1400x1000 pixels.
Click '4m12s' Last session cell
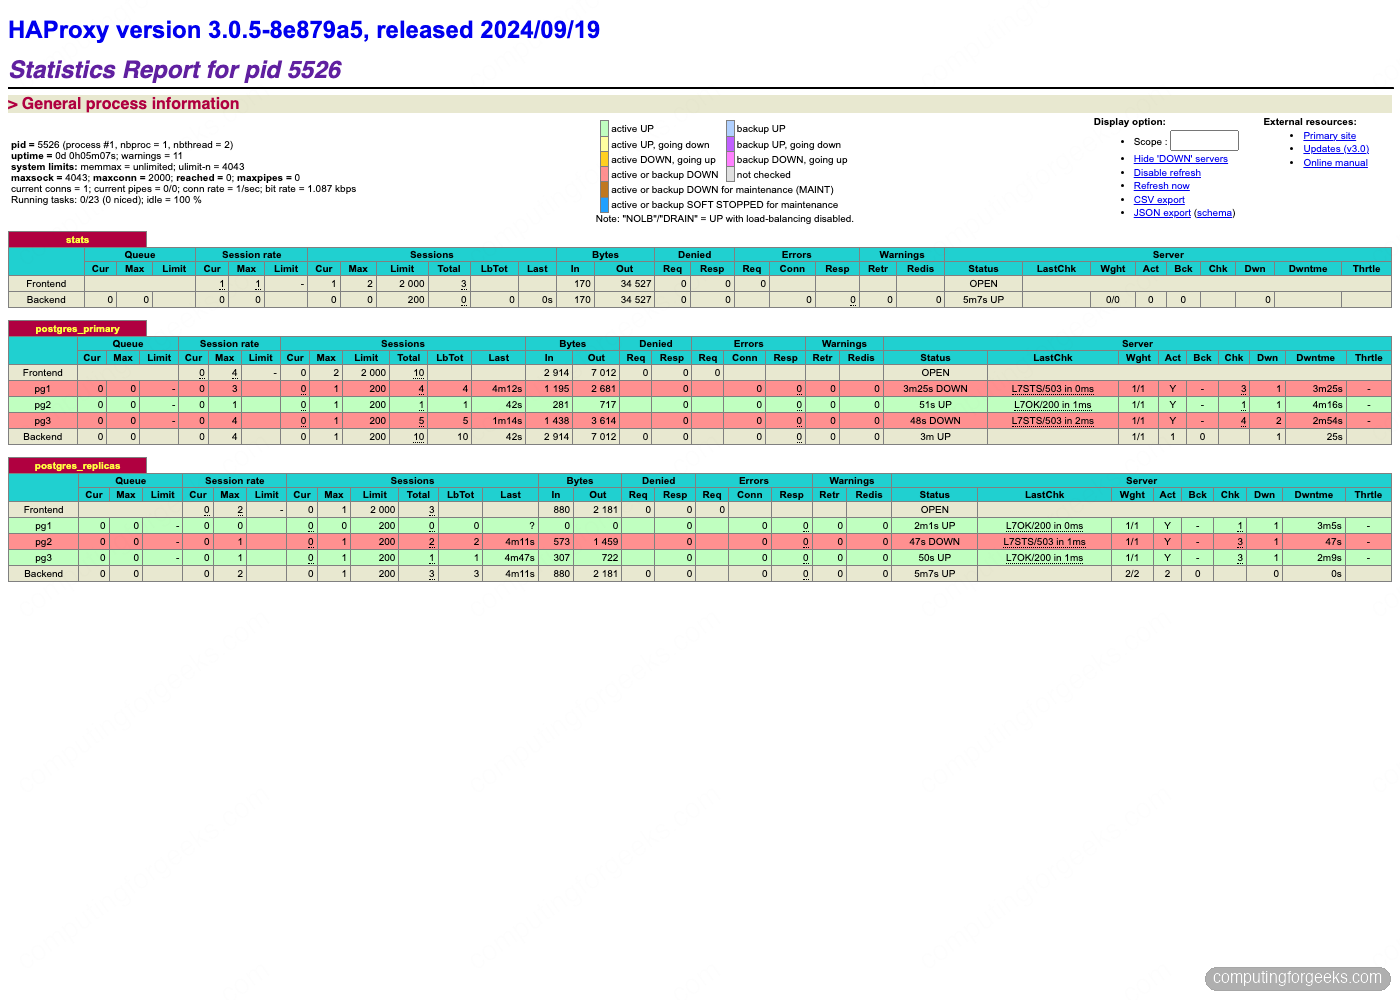[499, 389]
